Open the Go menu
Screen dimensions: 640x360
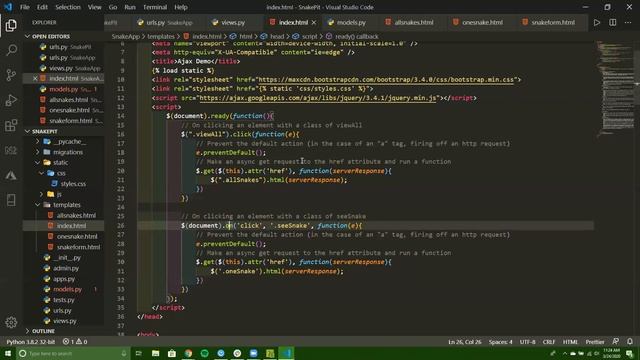113,7
